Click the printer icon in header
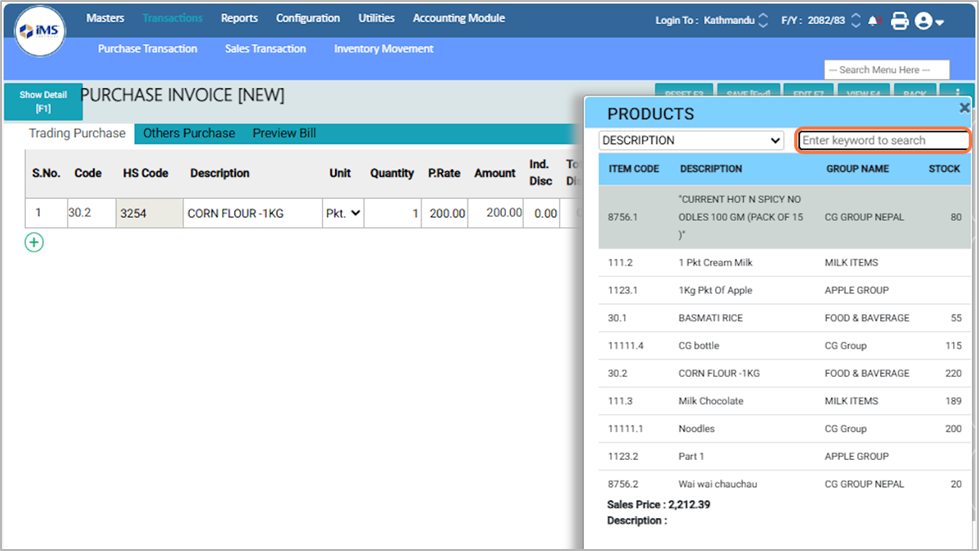 point(899,20)
